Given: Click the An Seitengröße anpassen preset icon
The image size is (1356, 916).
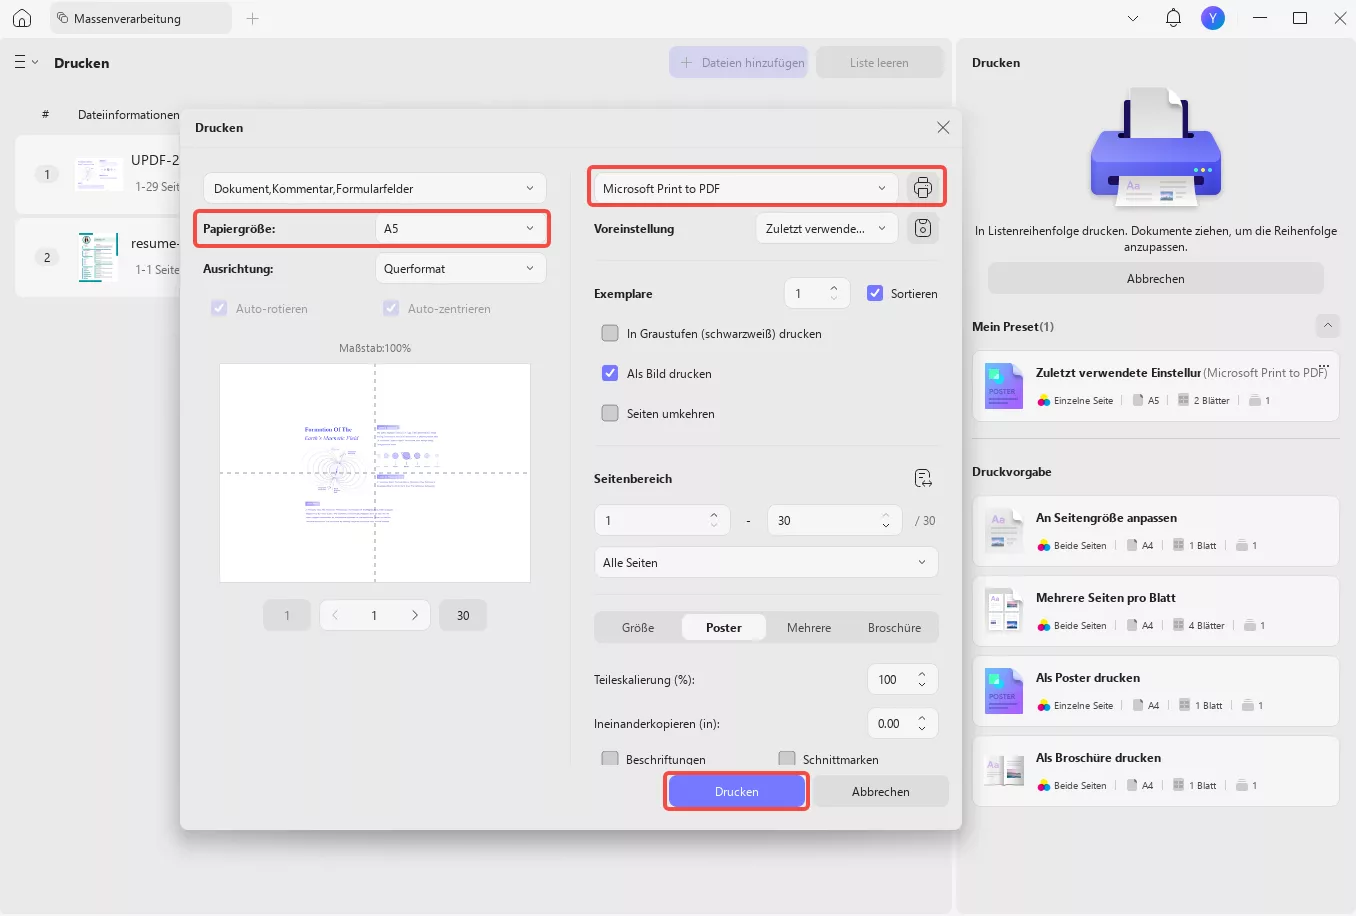Looking at the screenshot, I should click(1004, 531).
